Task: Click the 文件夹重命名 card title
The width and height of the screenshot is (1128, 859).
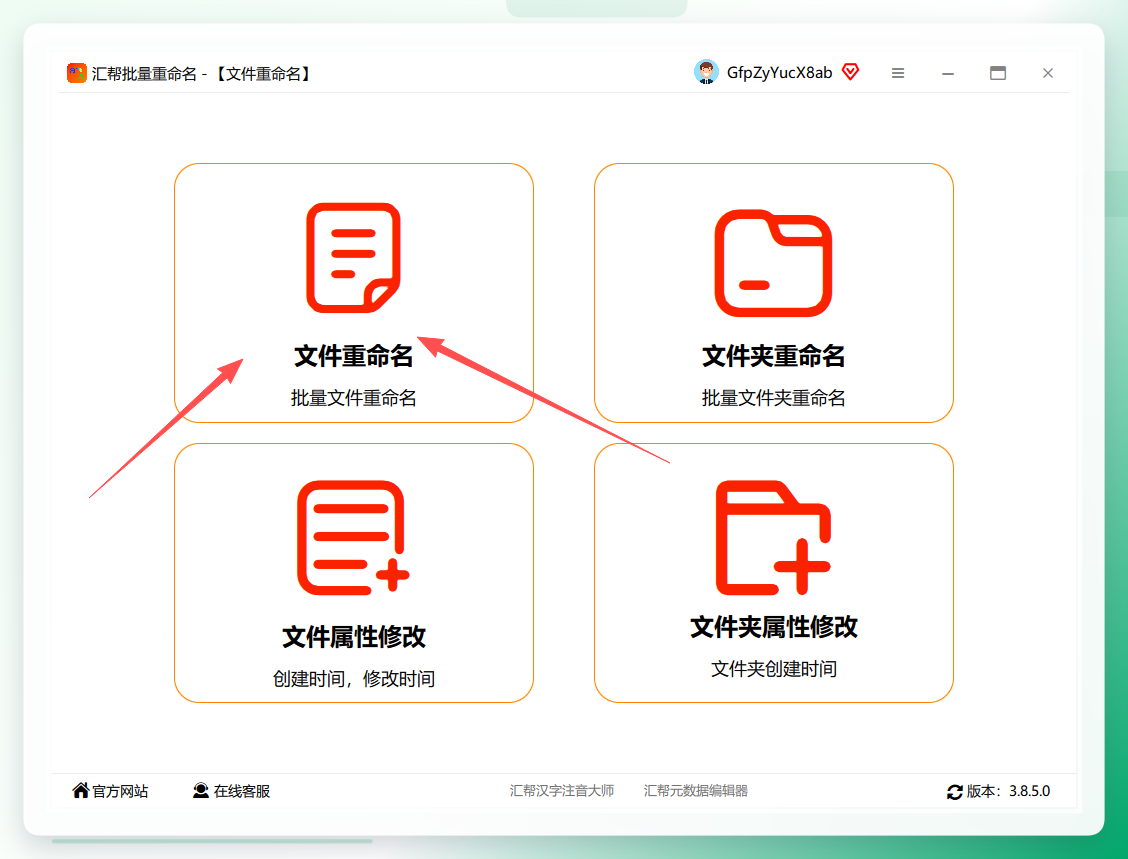Action: pos(773,355)
